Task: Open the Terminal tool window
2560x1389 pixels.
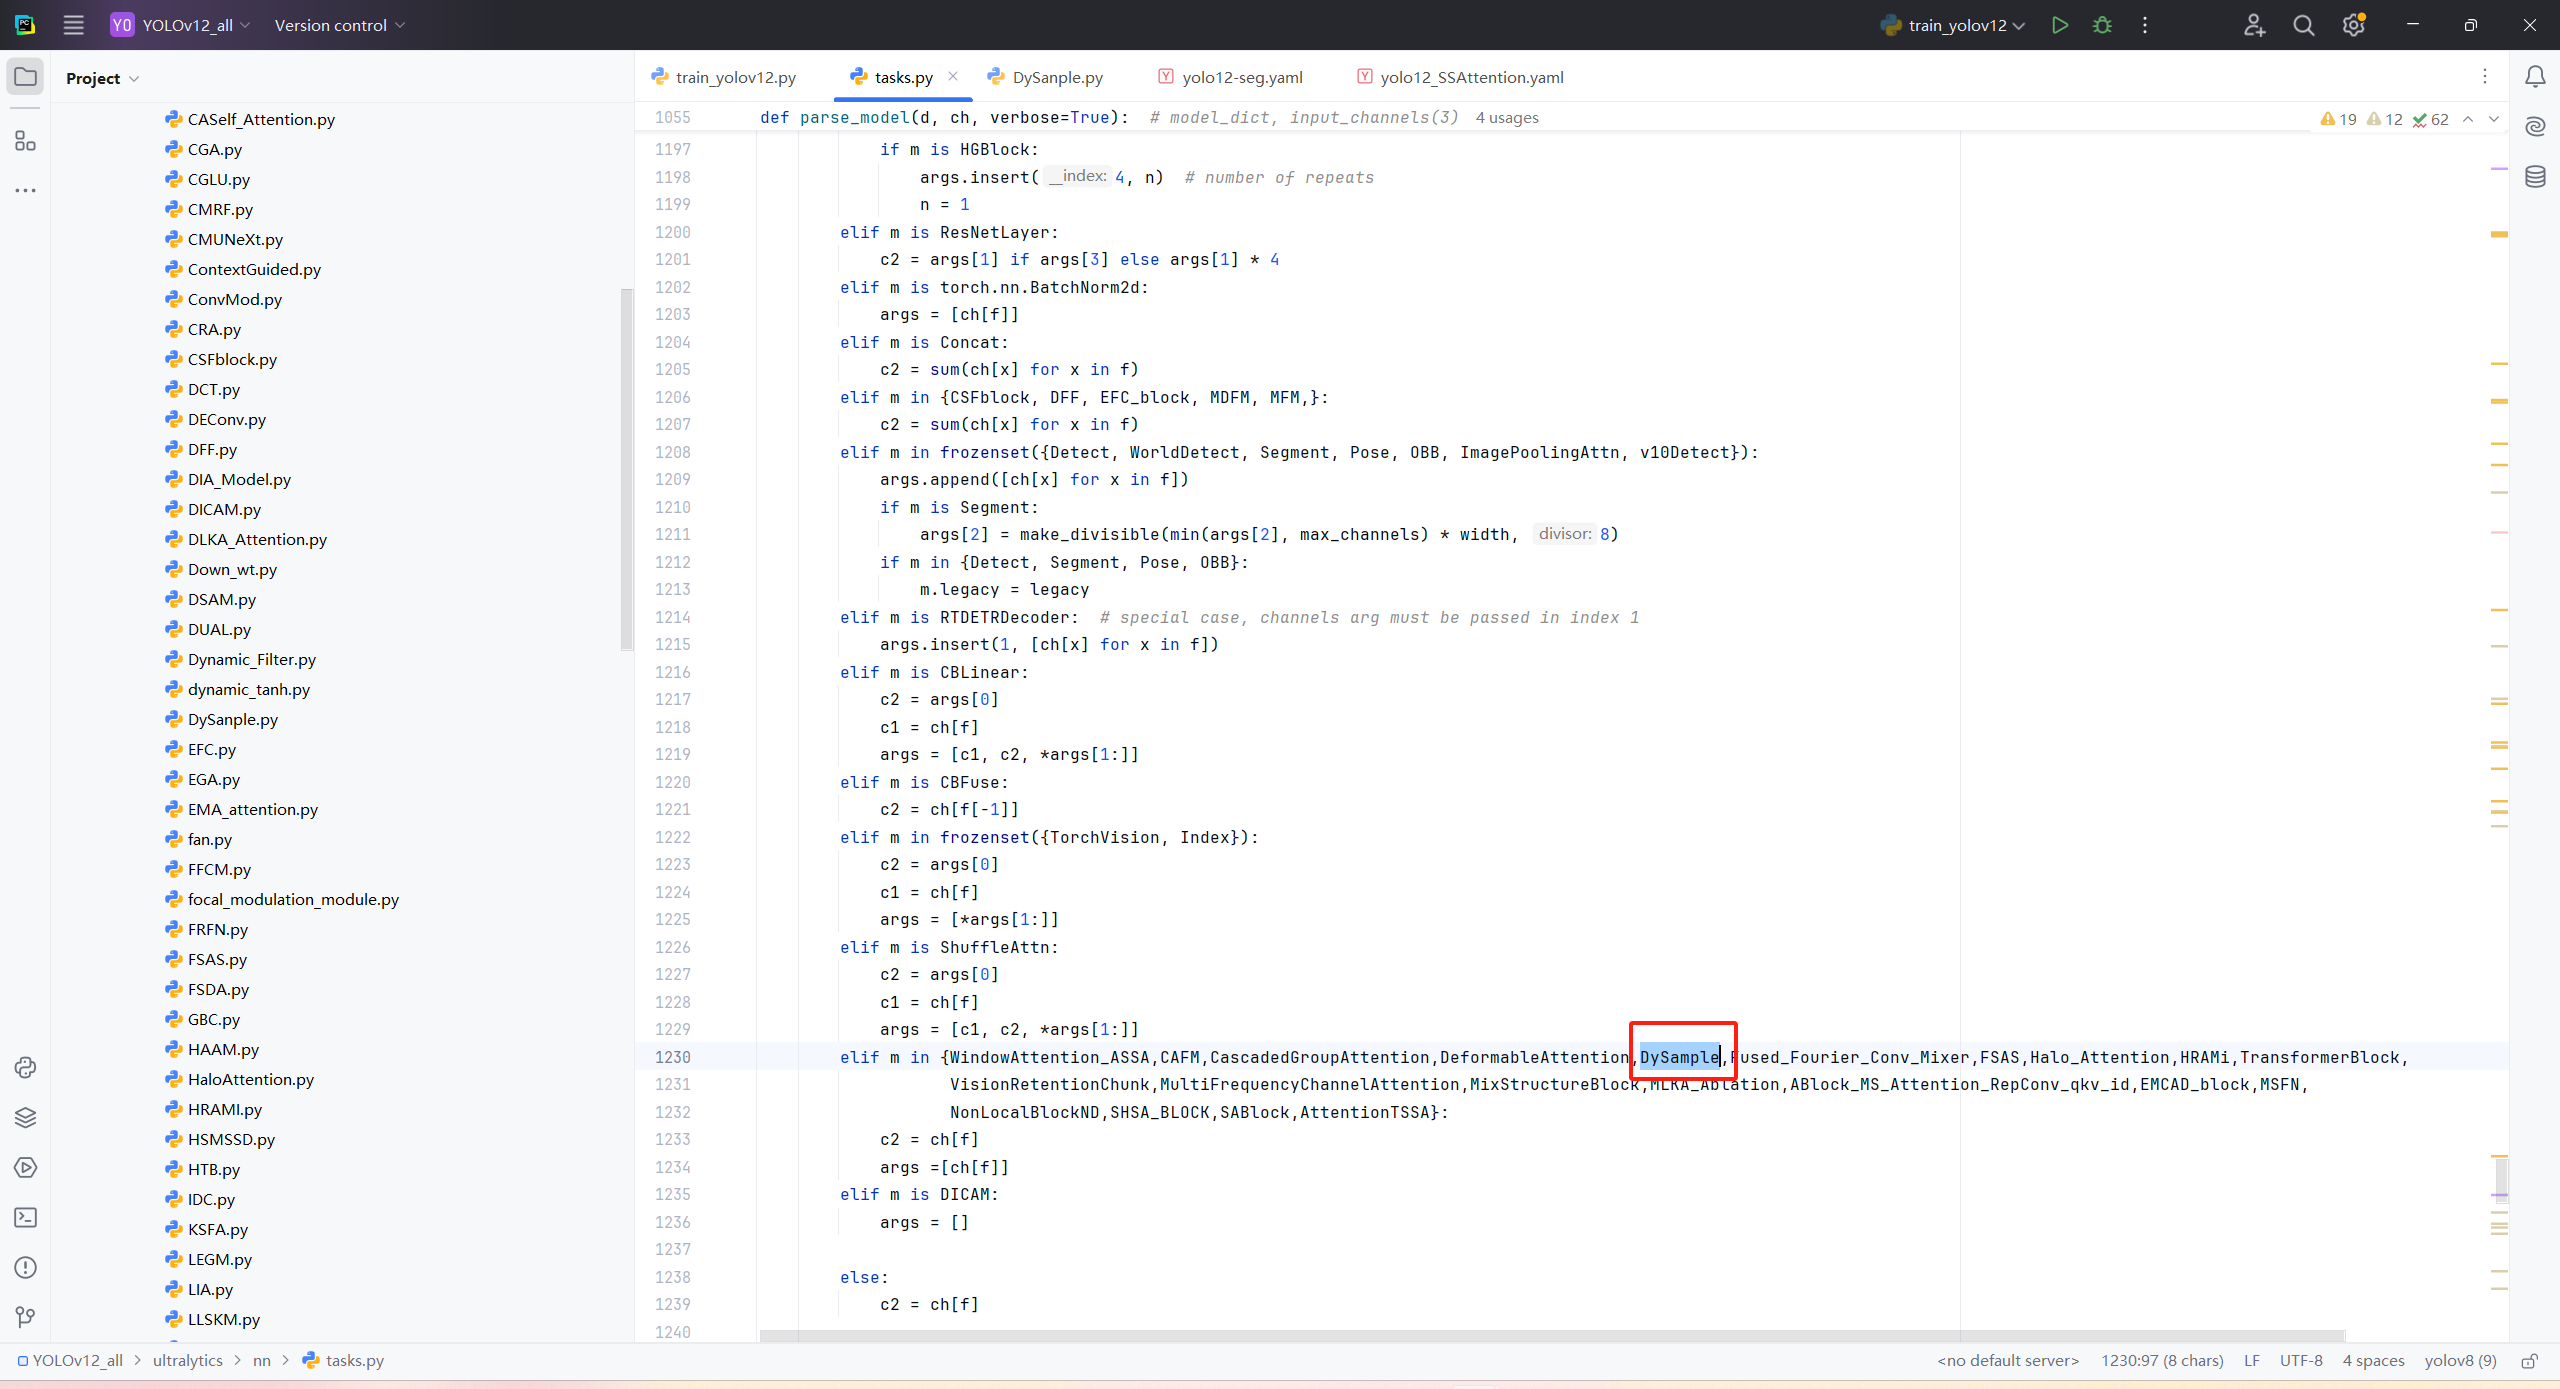Action: click(25, 1217)
